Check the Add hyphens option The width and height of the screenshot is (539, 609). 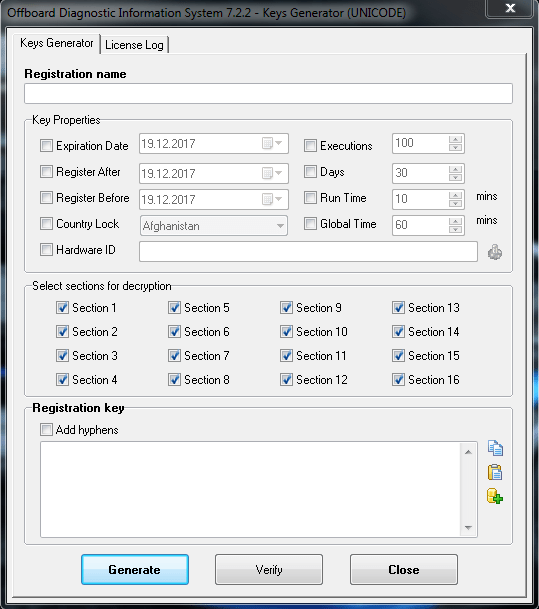click(x=46, y=430)
